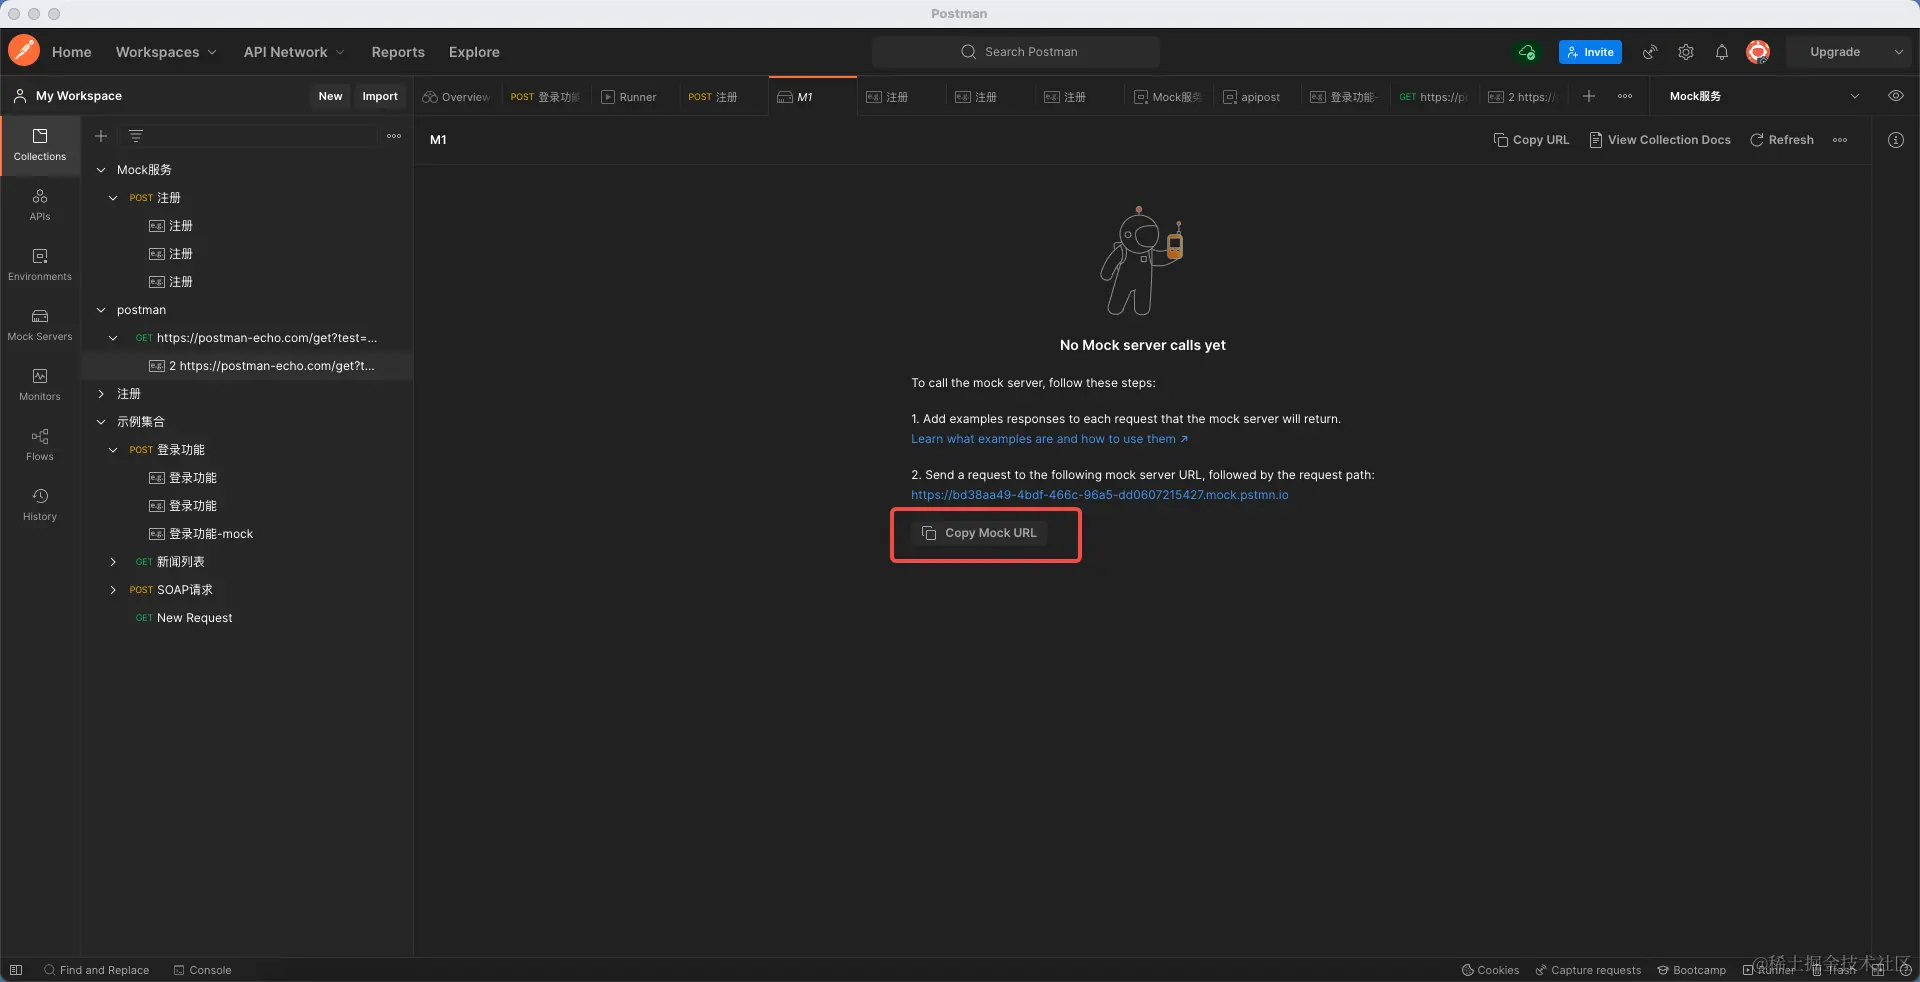This screenshot has width=1920, height=982.
Task: Collapse the Mock服务 collection
Action: (101, 170)
